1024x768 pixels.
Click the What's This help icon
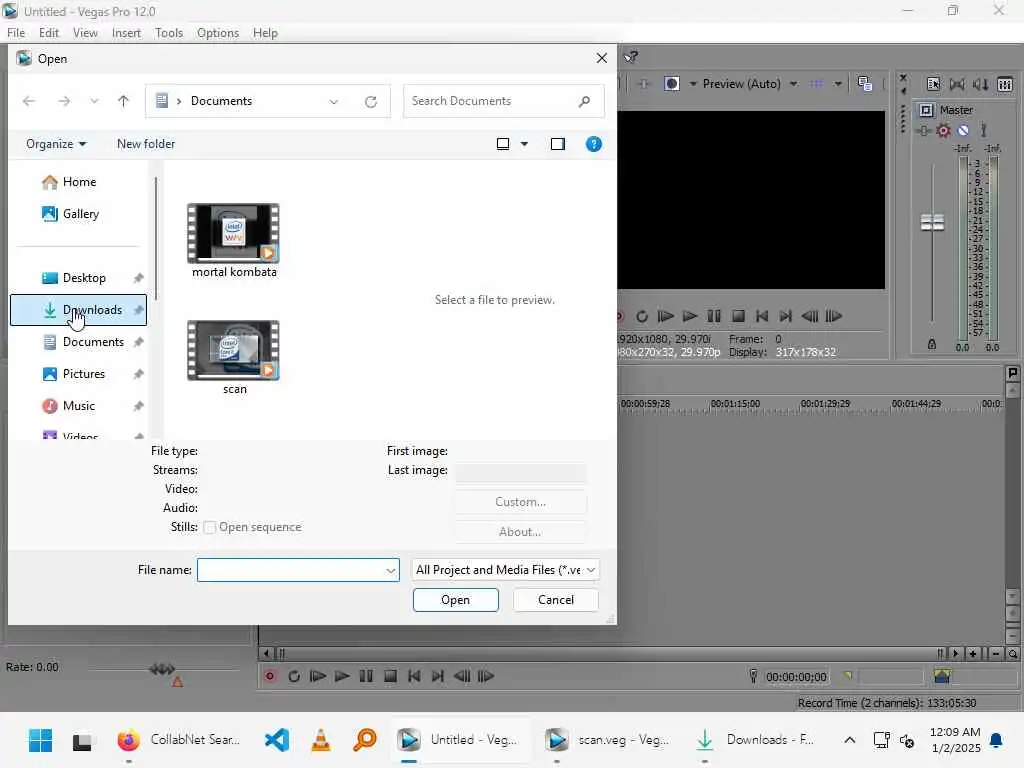click(x=630, y=57)
